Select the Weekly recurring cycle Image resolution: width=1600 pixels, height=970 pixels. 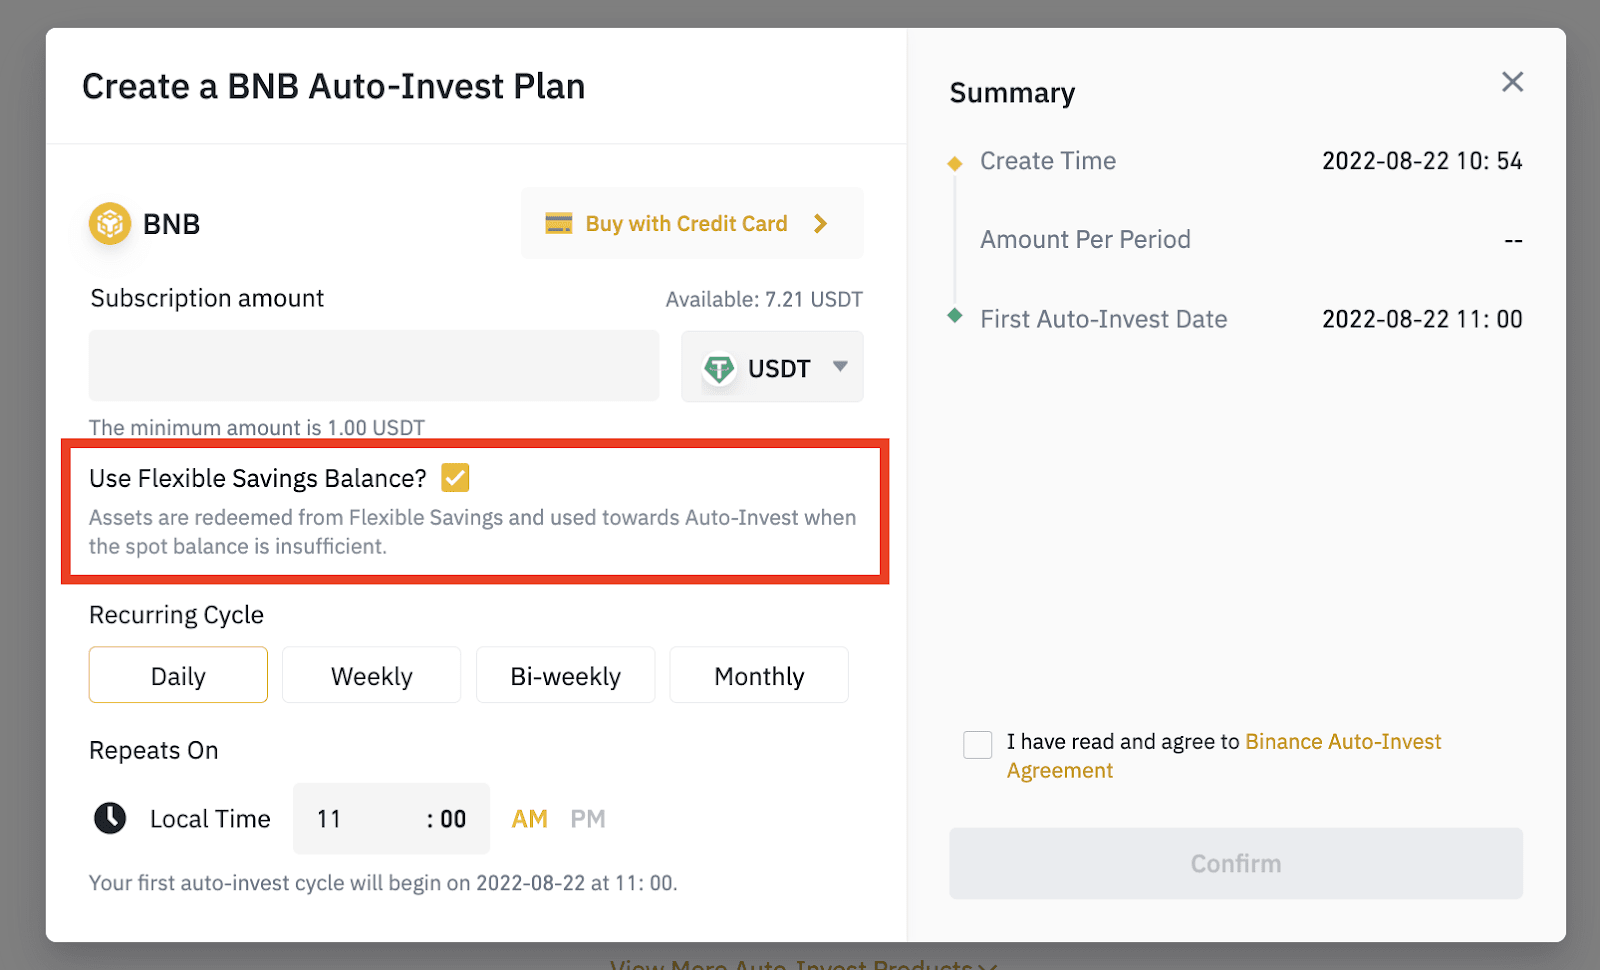click(x=371, y=676)
